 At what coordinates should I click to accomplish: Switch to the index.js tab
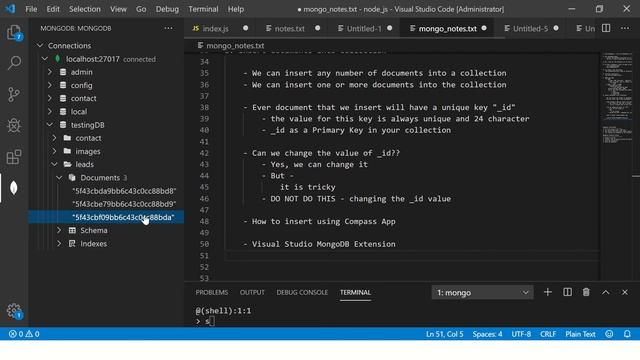tap(215, 29)
